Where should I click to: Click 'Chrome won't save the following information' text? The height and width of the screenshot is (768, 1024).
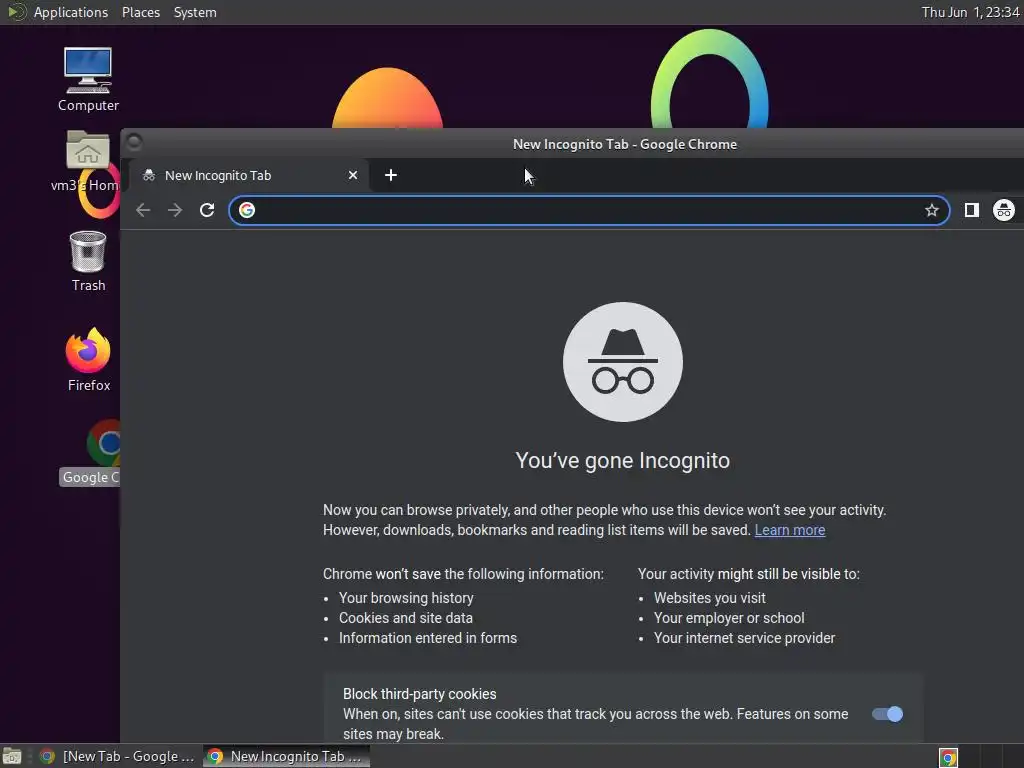463,574
